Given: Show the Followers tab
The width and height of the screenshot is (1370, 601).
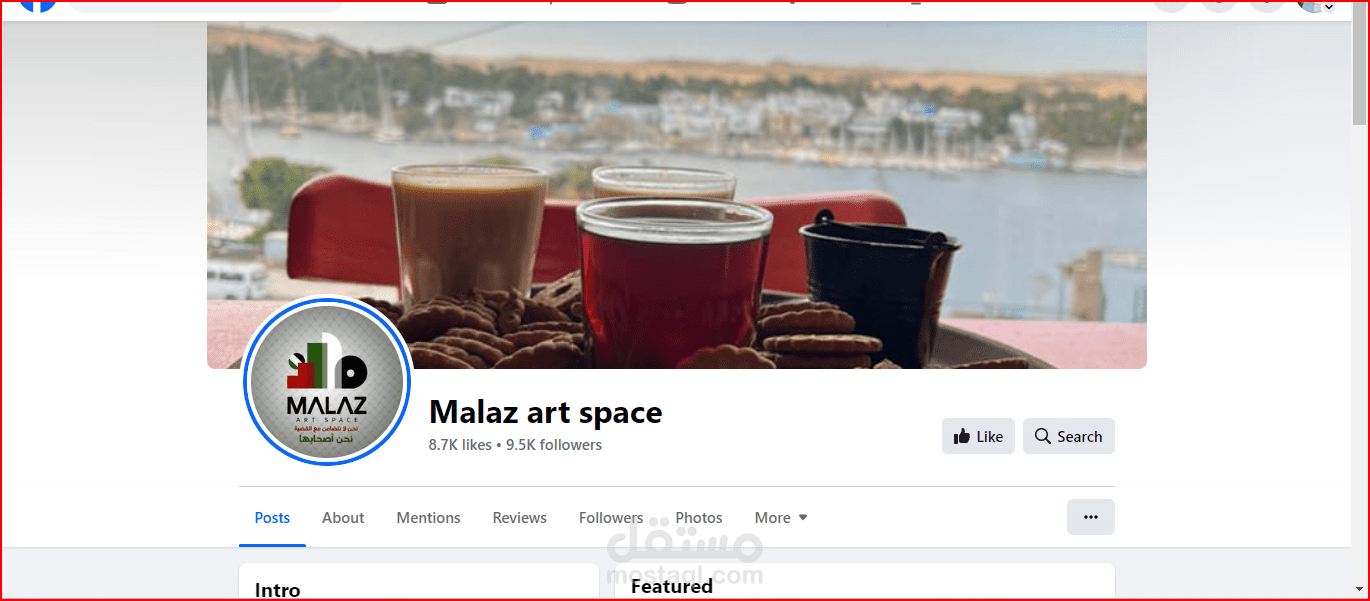Looking at the screenshot, I should pyautogui.click(x=611, y=518).
